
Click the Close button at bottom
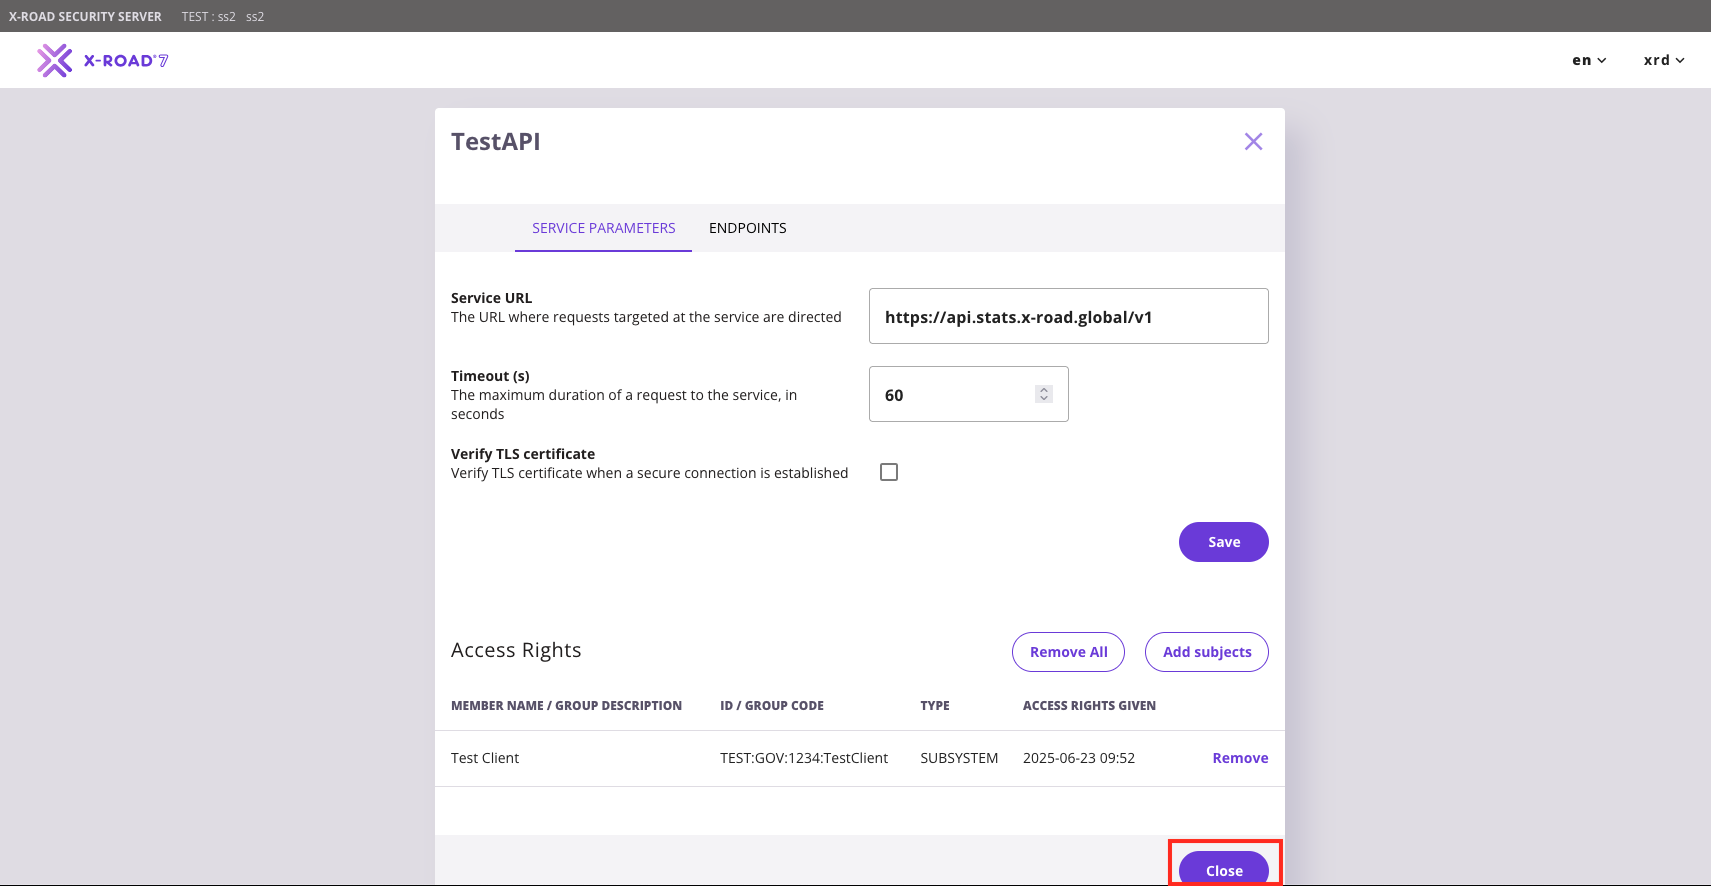[1224, 868]
